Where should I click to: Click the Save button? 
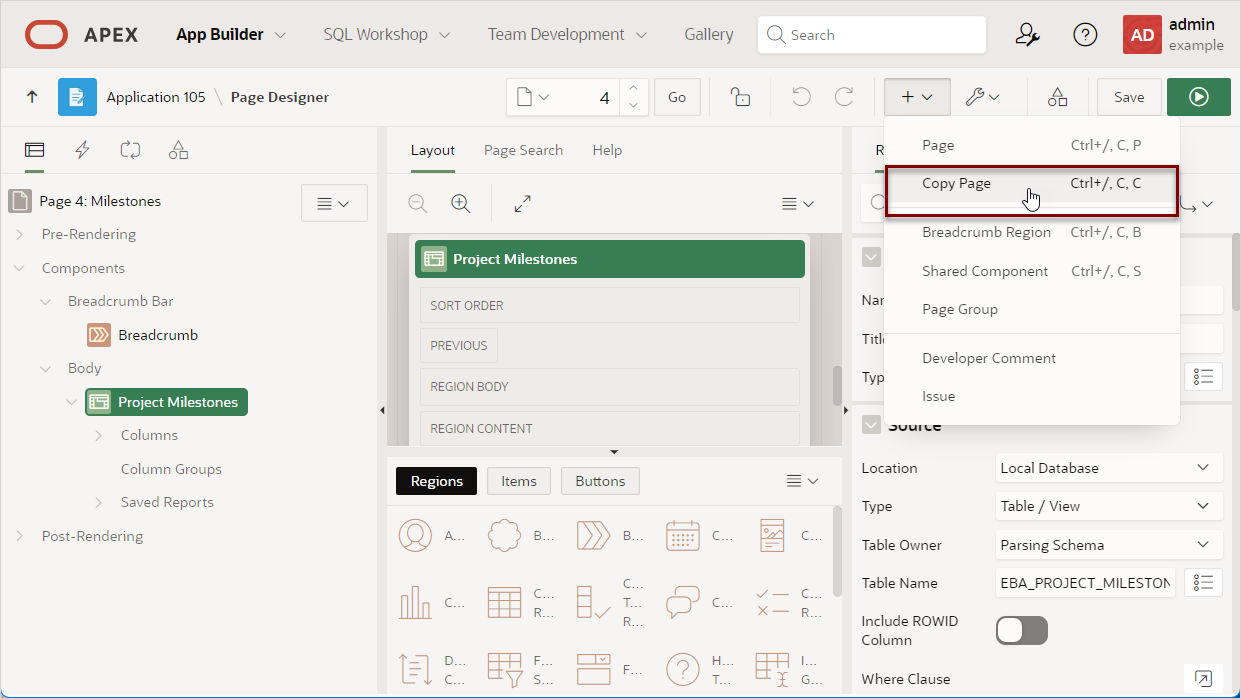coord(1129,97)
